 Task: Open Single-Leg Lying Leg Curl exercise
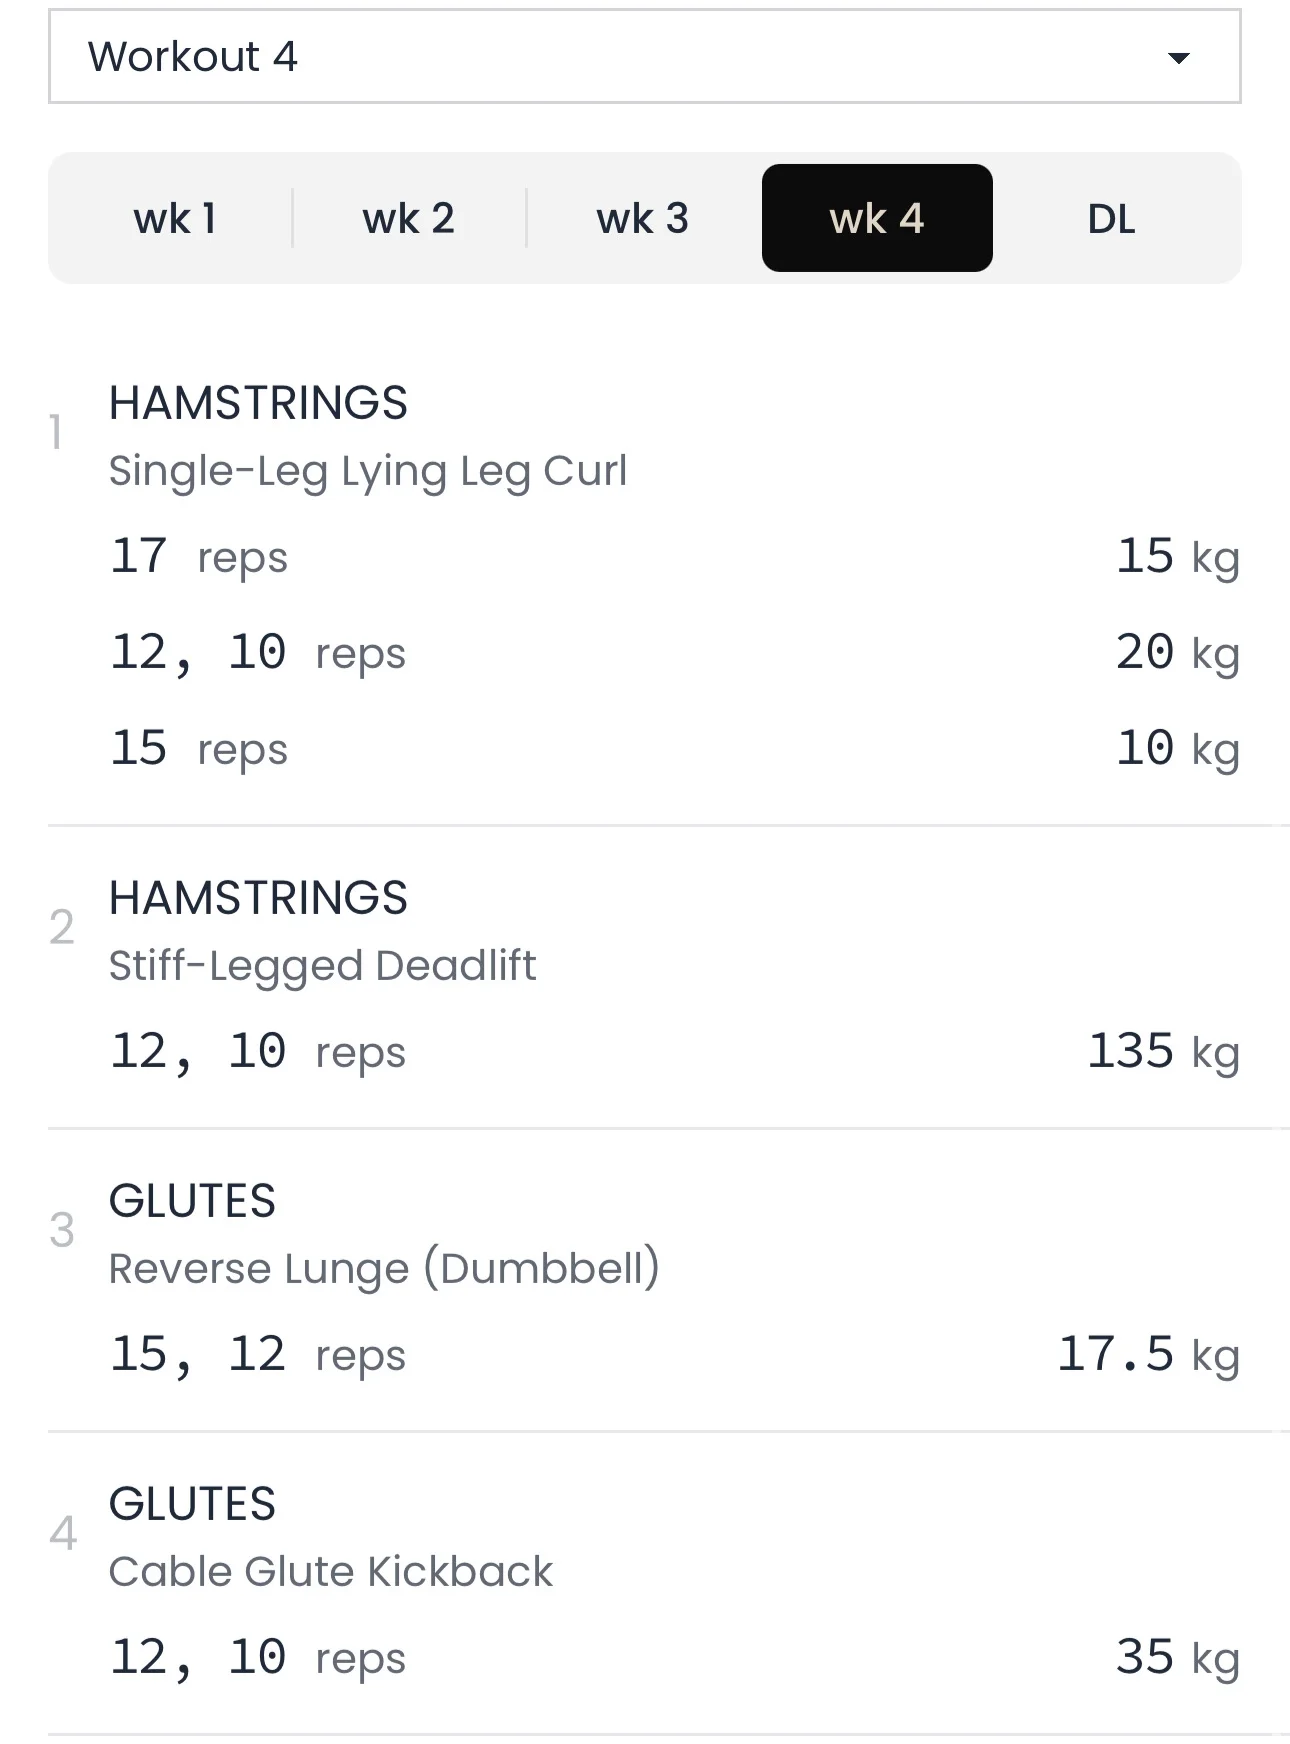[368, 471]
